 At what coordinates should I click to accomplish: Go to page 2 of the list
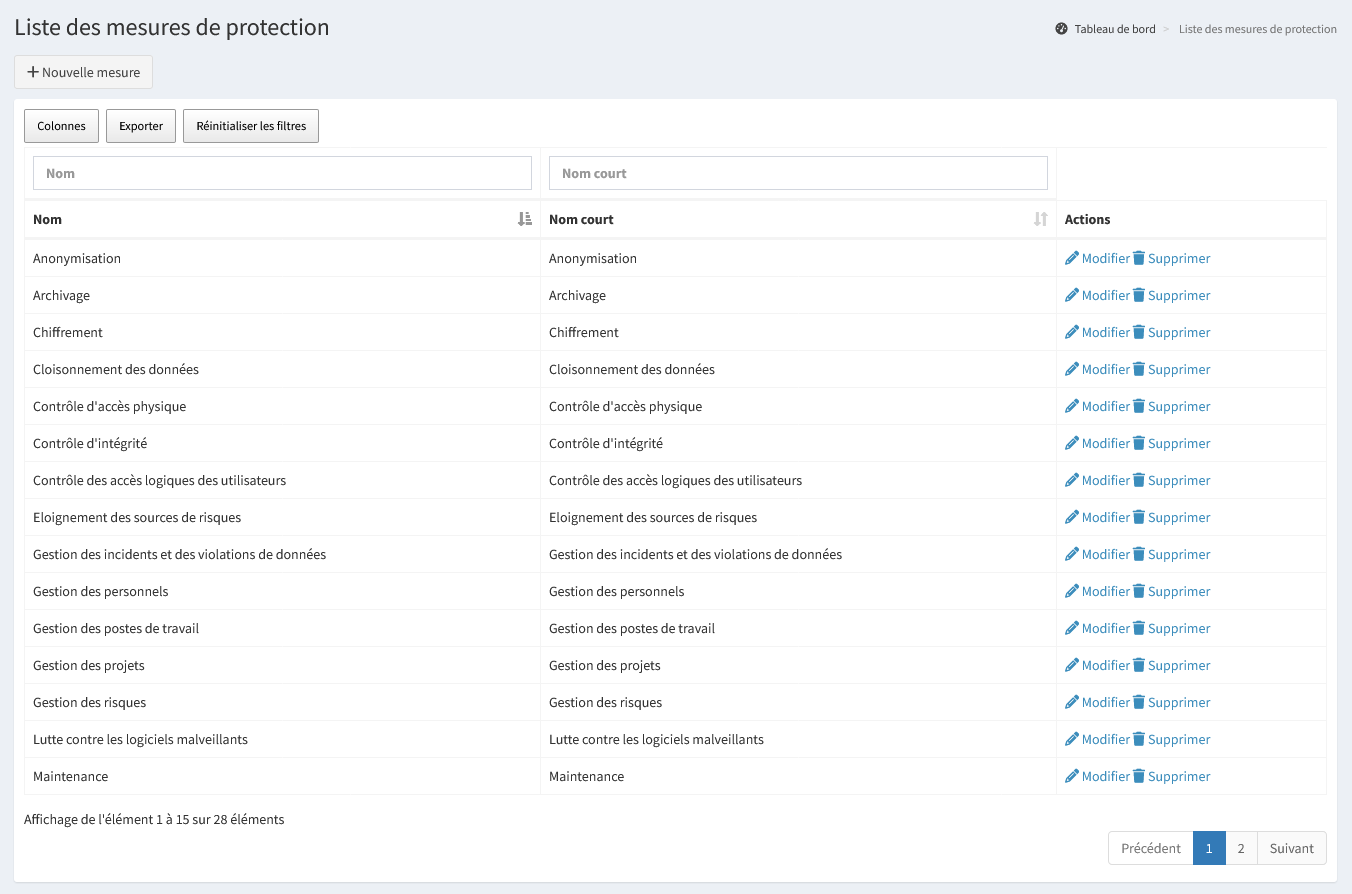pos(1241,848)
